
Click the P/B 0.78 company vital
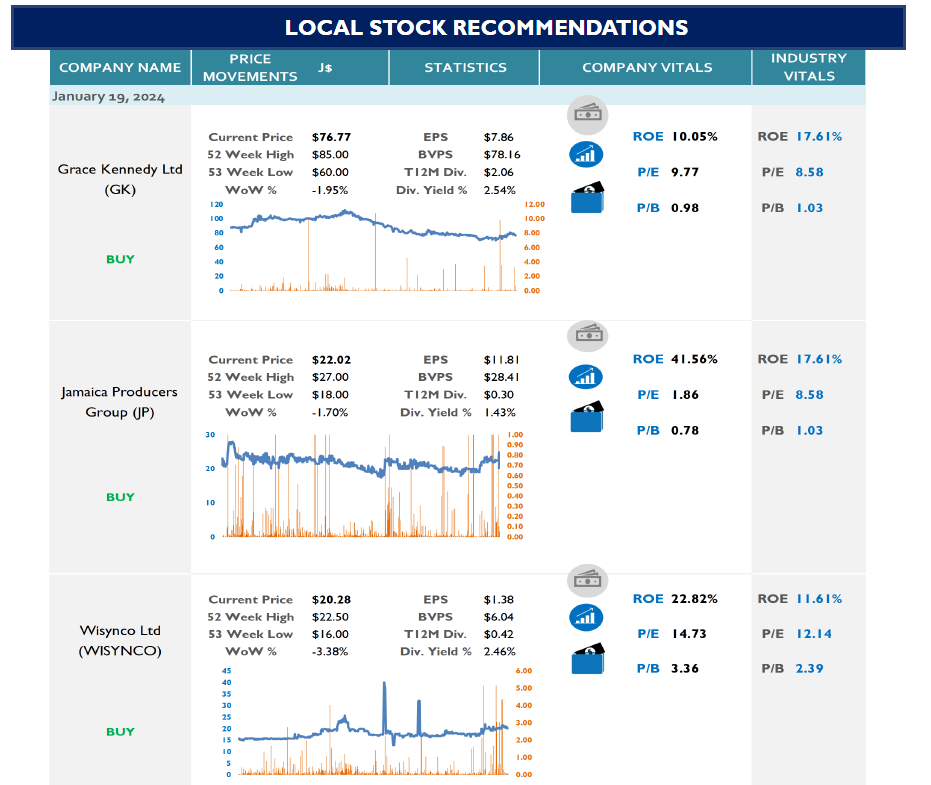(x=668, y=431)
